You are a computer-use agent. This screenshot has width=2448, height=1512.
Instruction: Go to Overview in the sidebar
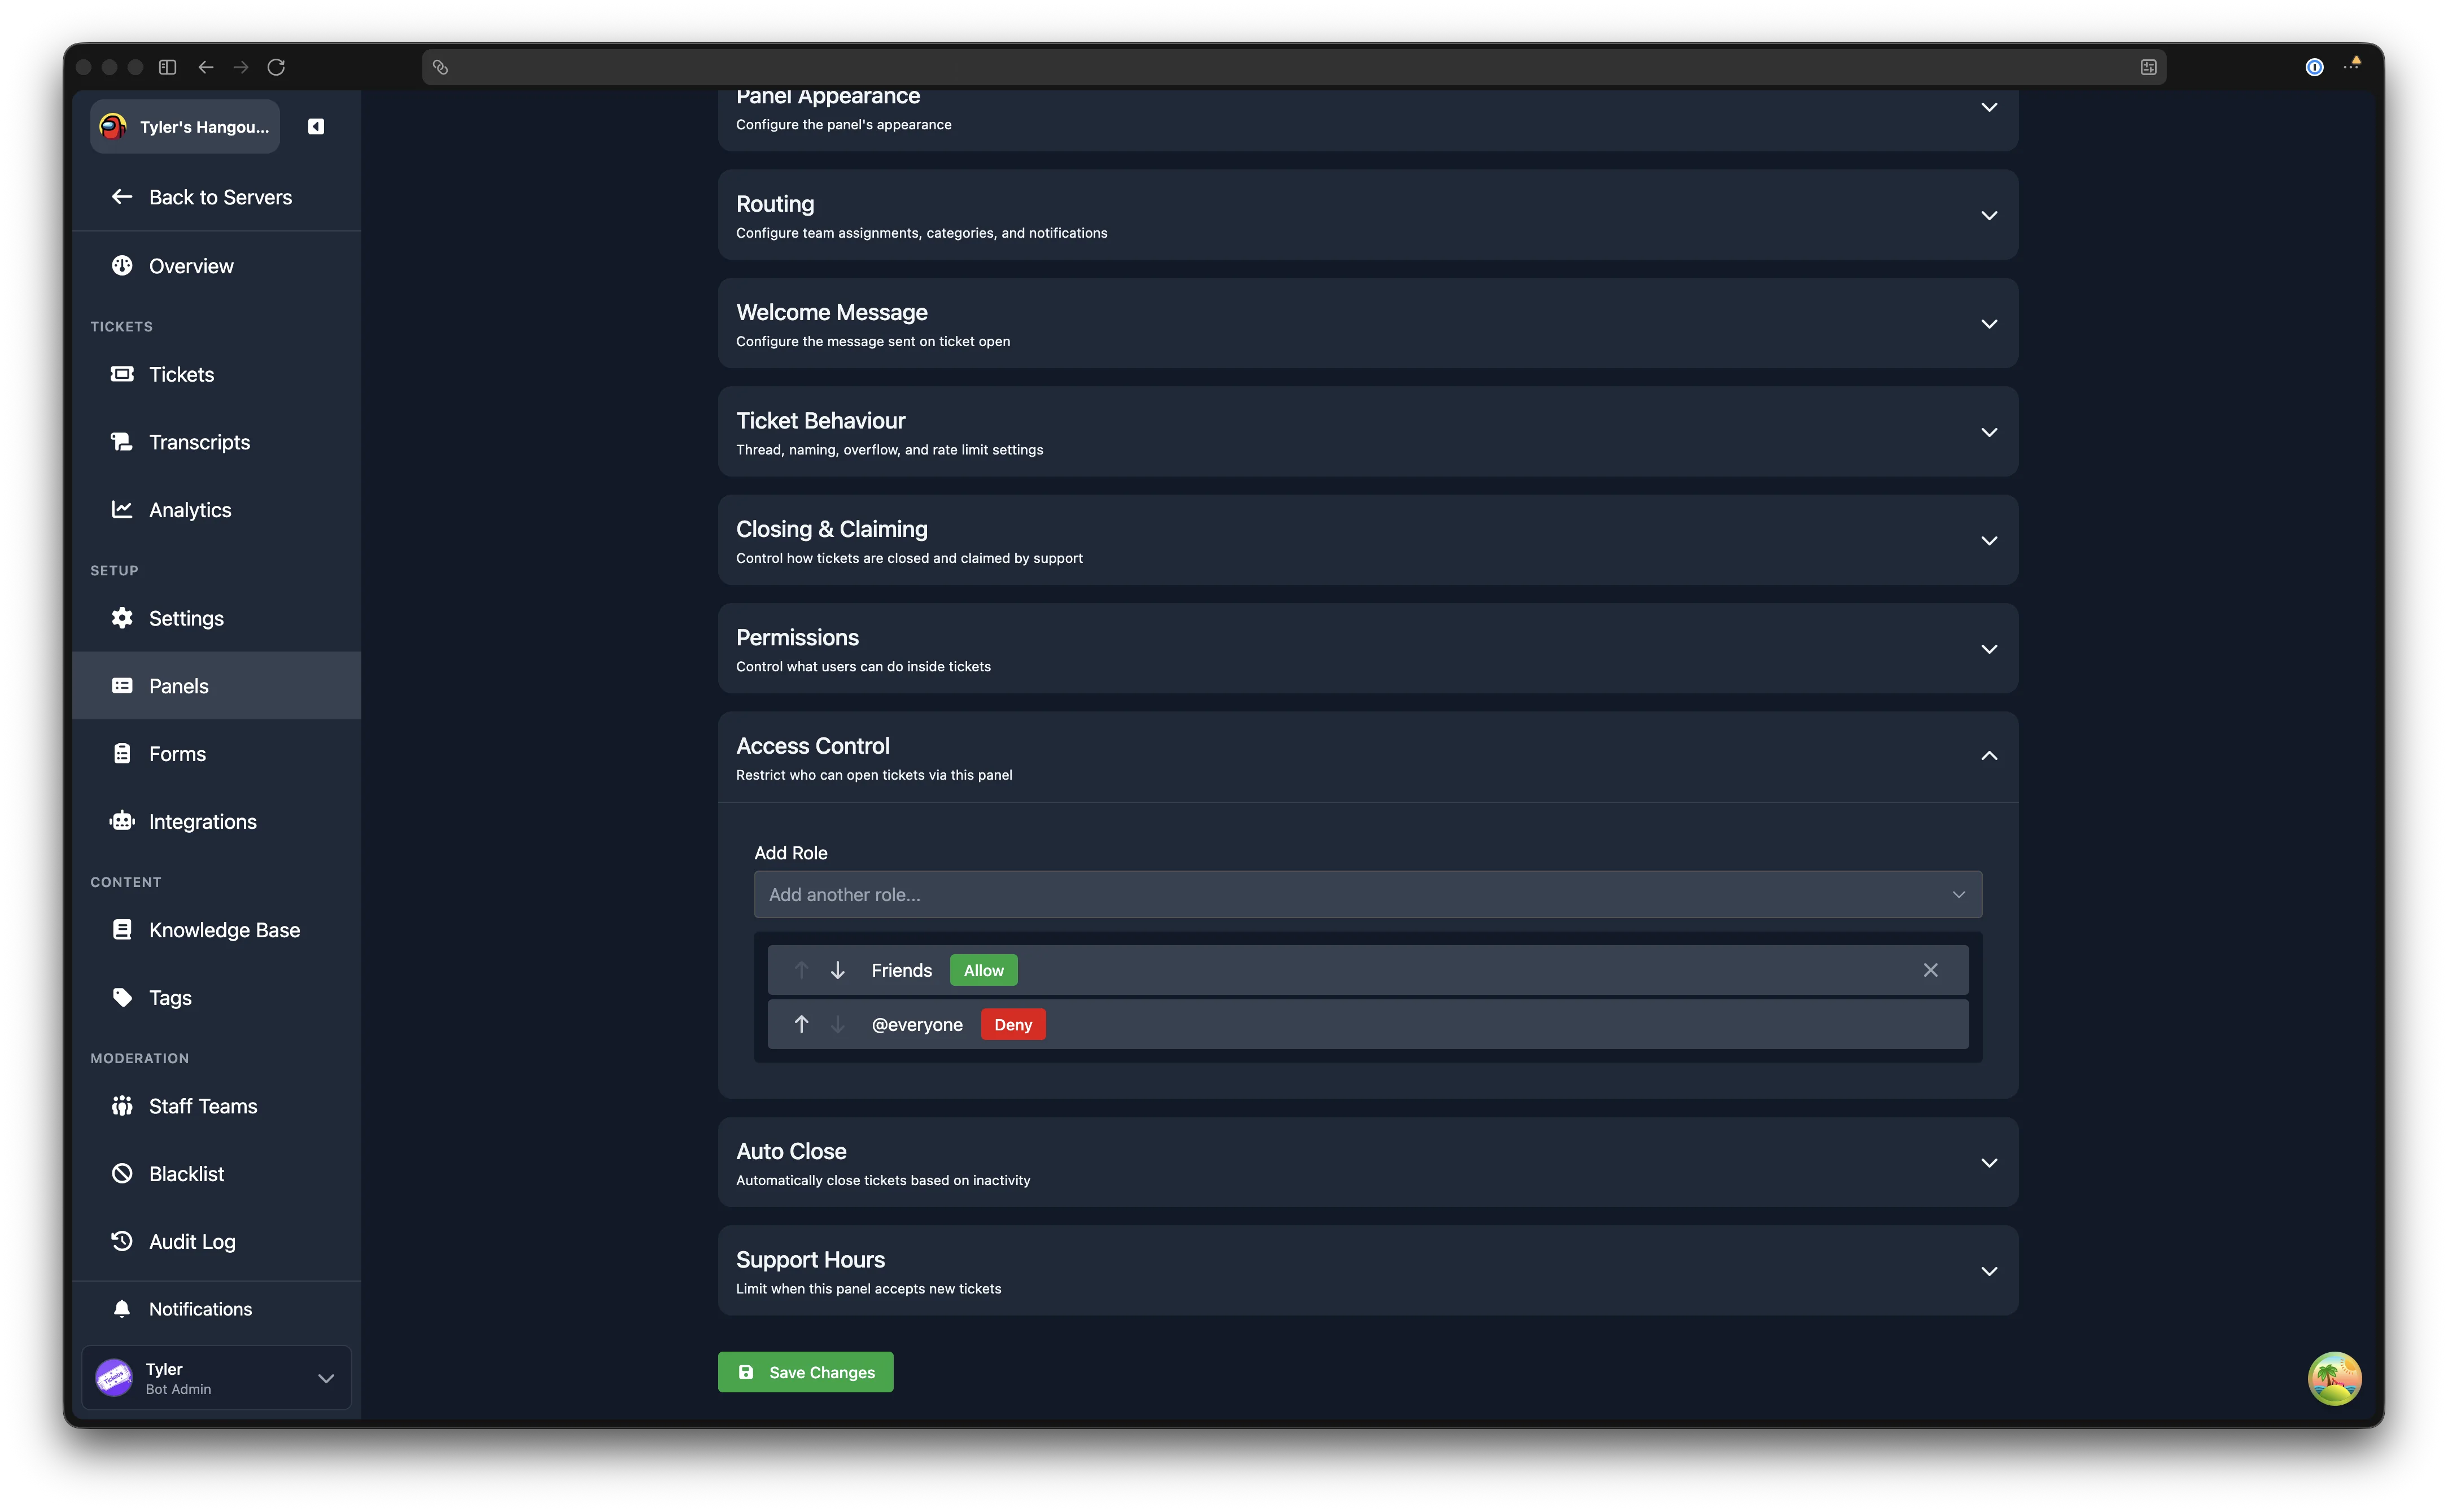pos(217,265)
